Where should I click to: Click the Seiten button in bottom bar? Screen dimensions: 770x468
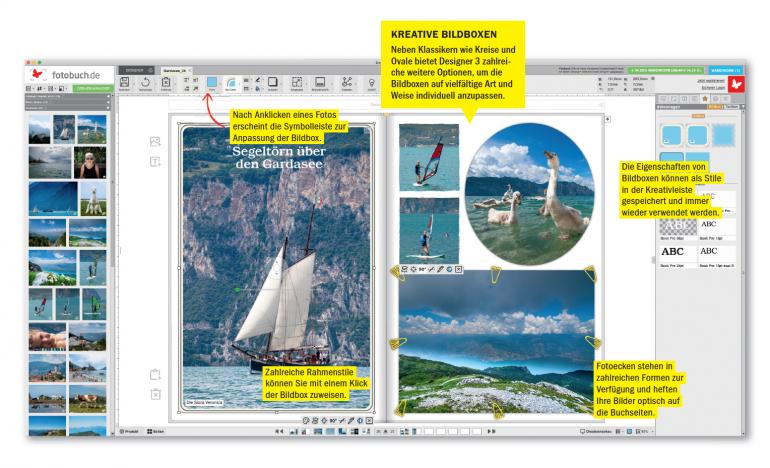coord(156,431)
